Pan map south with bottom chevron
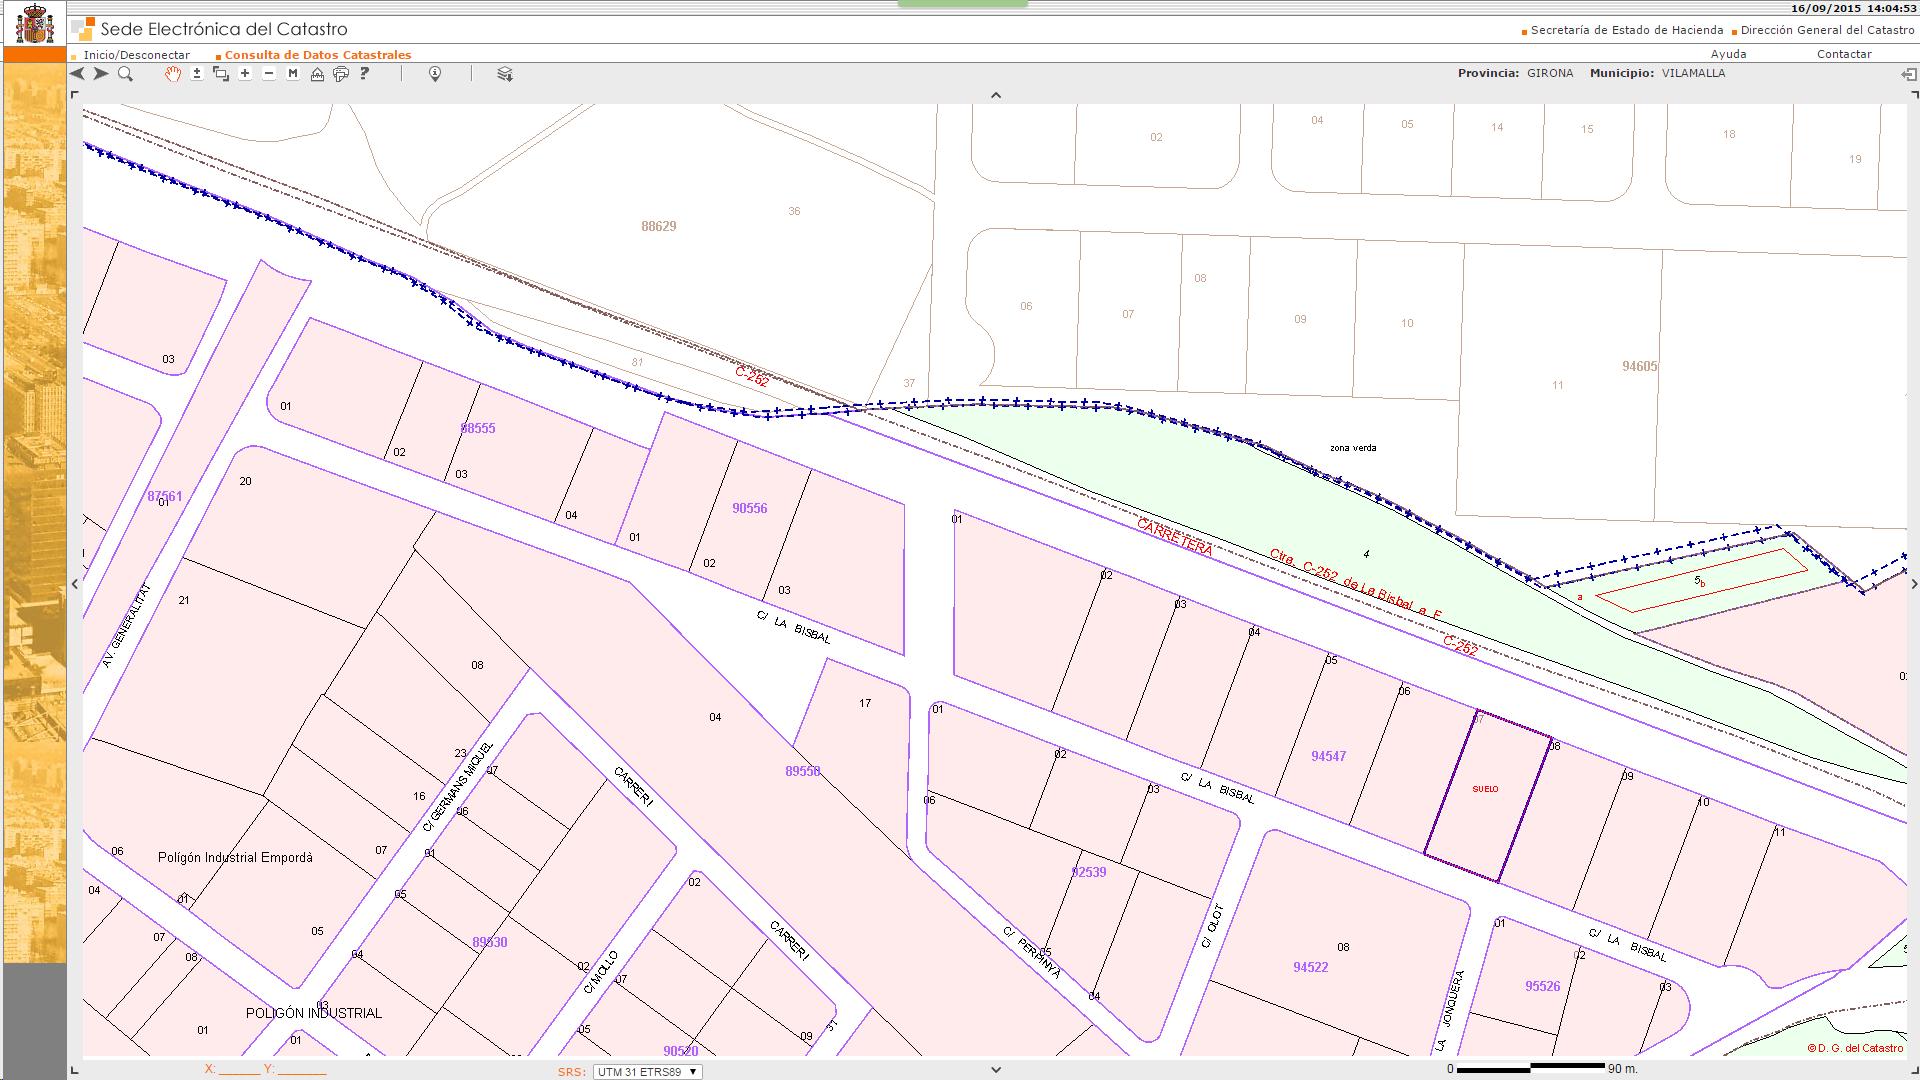The image size is (1920, 1080). tap(995, 1069)
